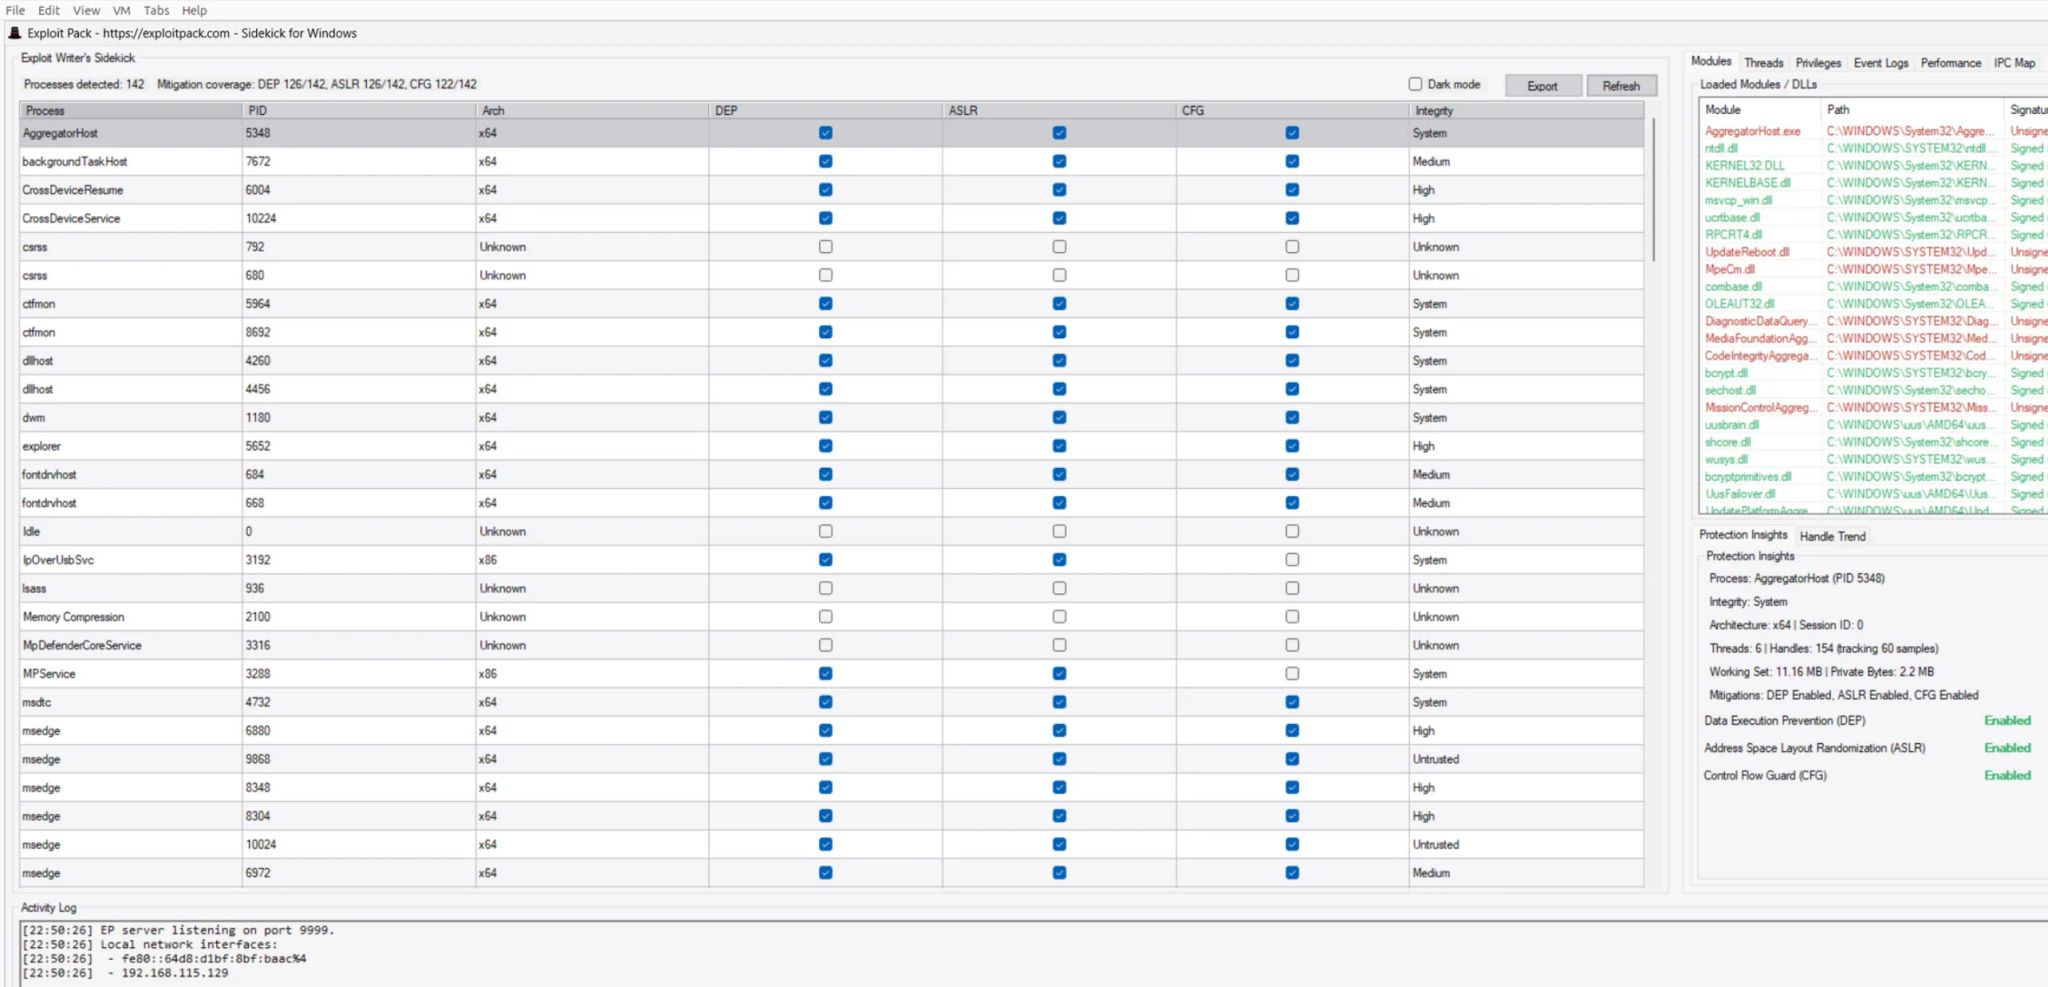Sort by the PID column header

click(x=358, y=110)
